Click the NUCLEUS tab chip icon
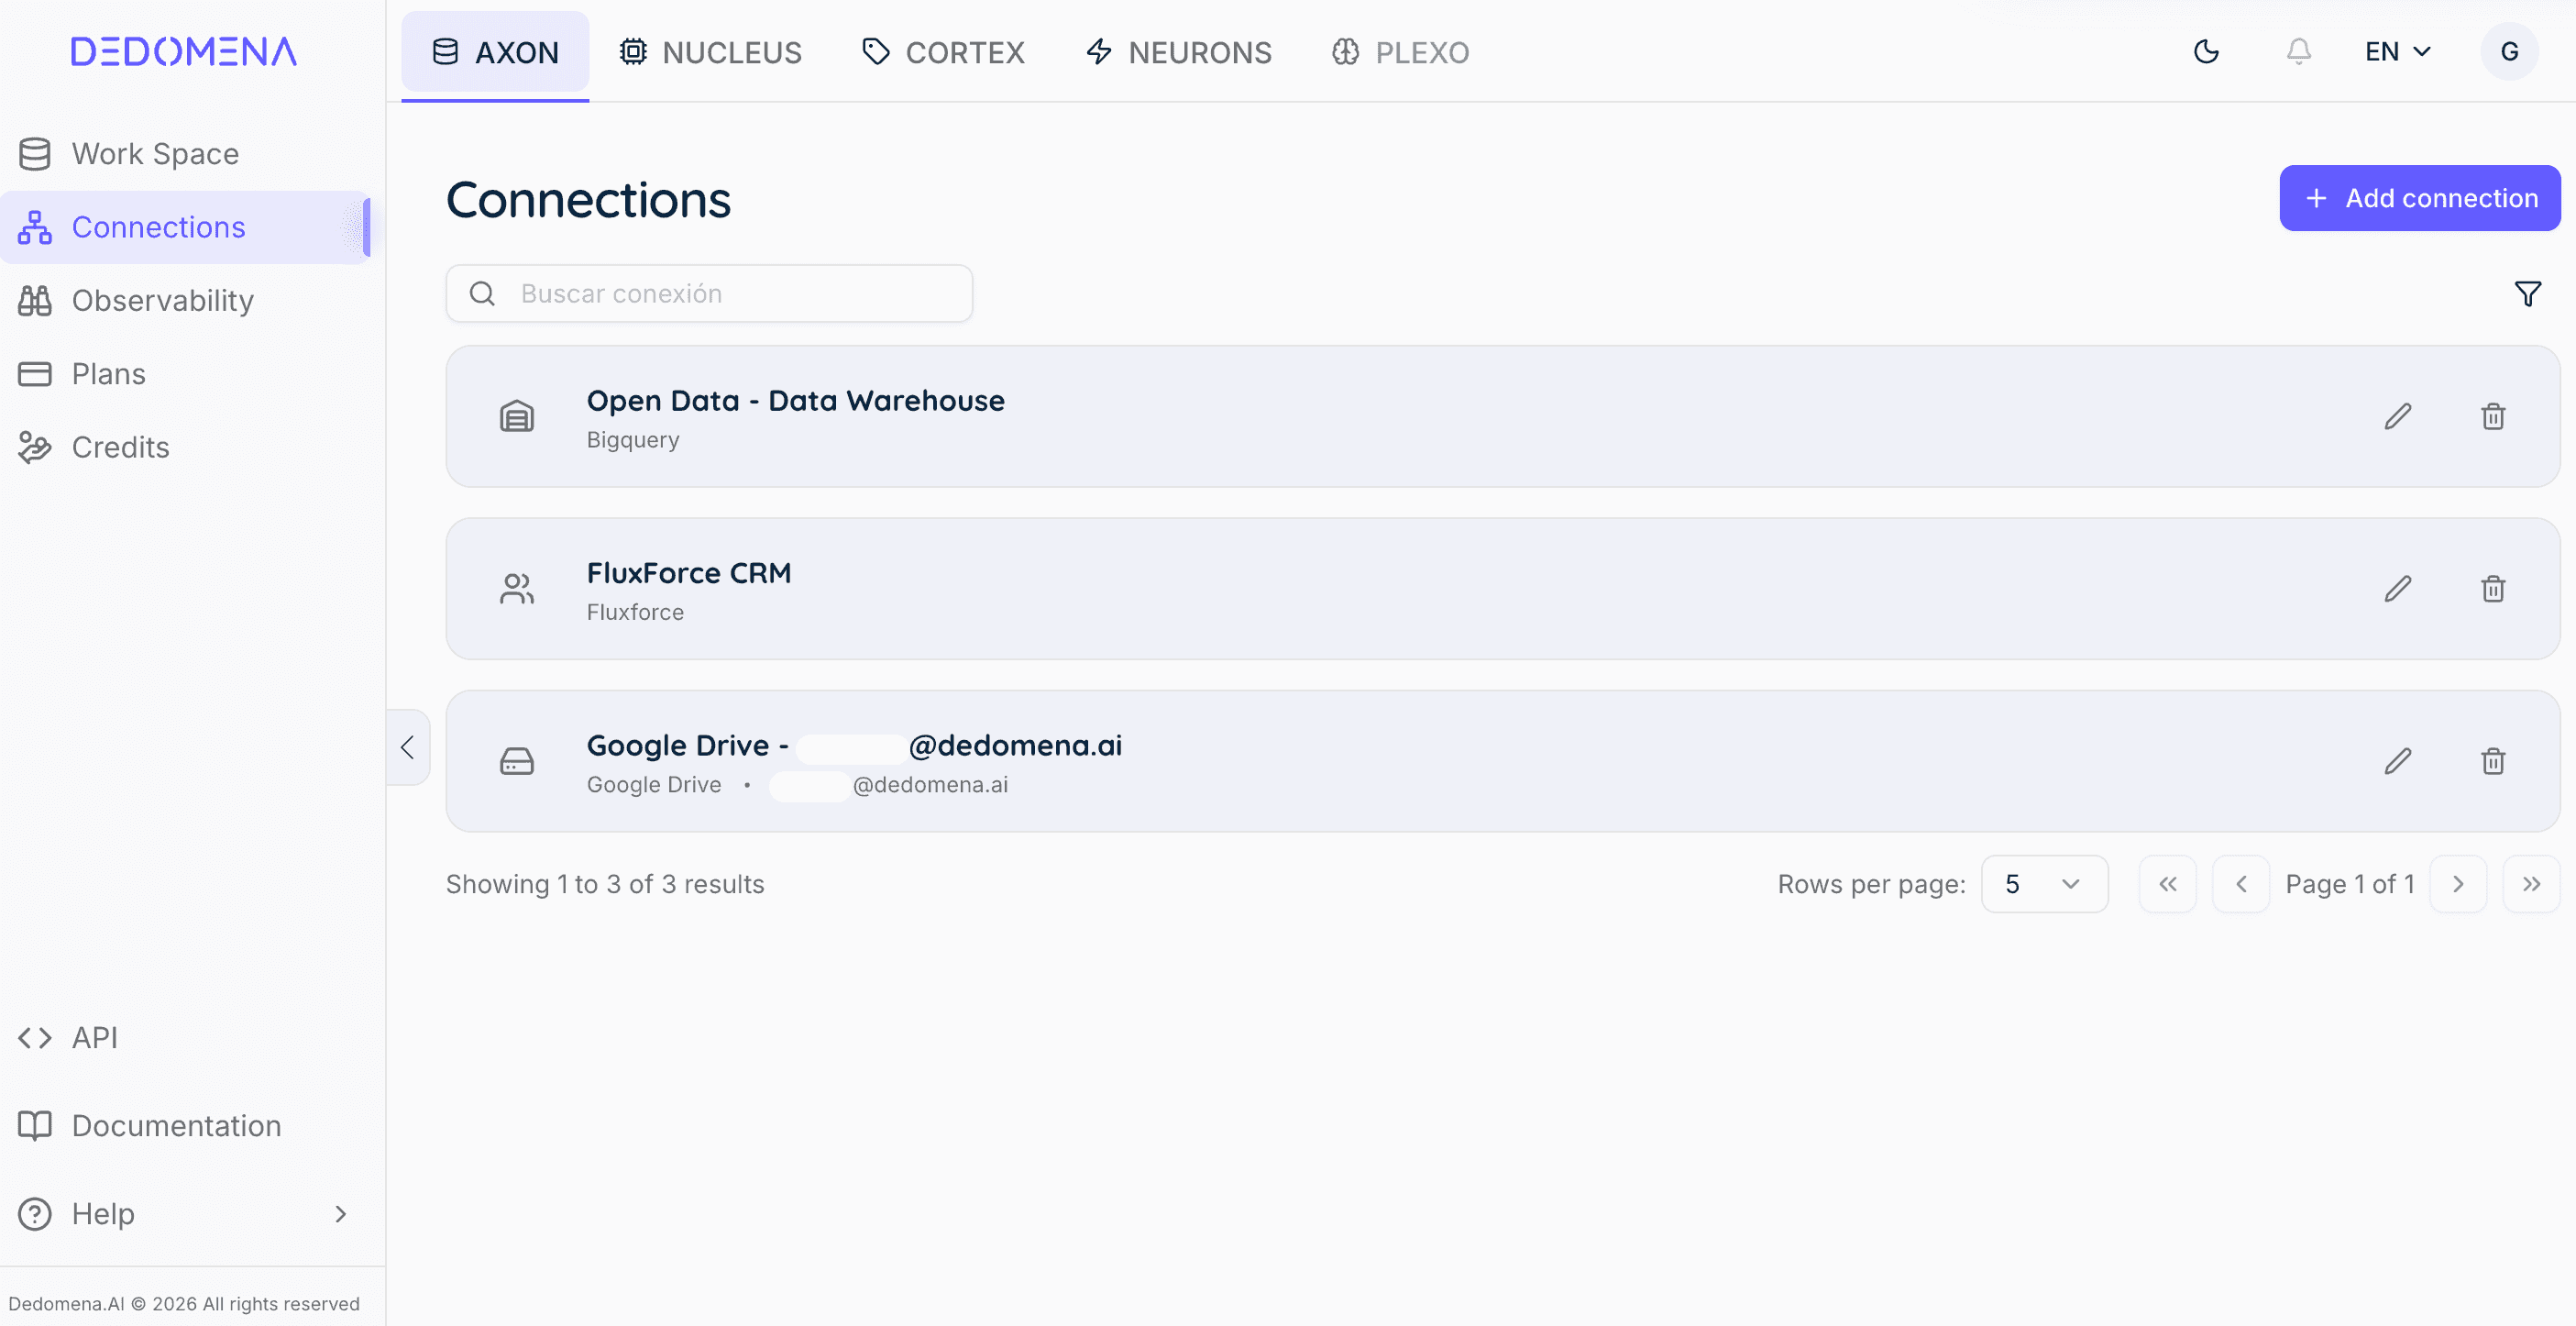The image size is (2576, 1326). 633,51
